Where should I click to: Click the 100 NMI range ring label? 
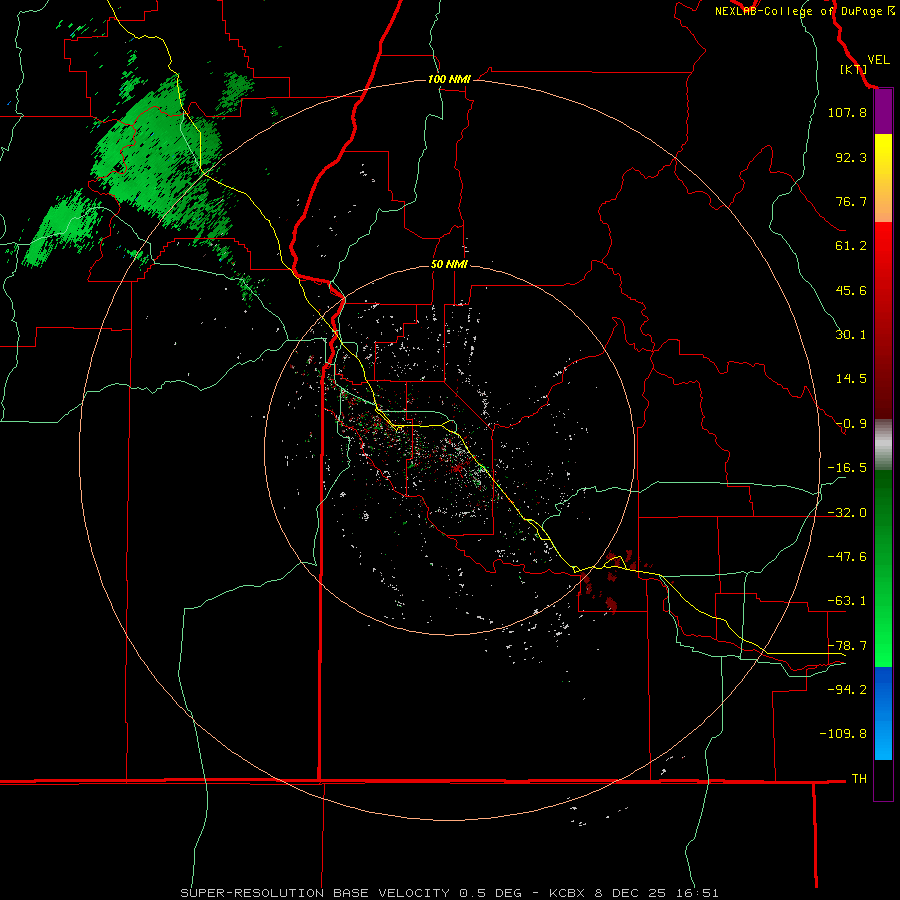coord(449,79)
